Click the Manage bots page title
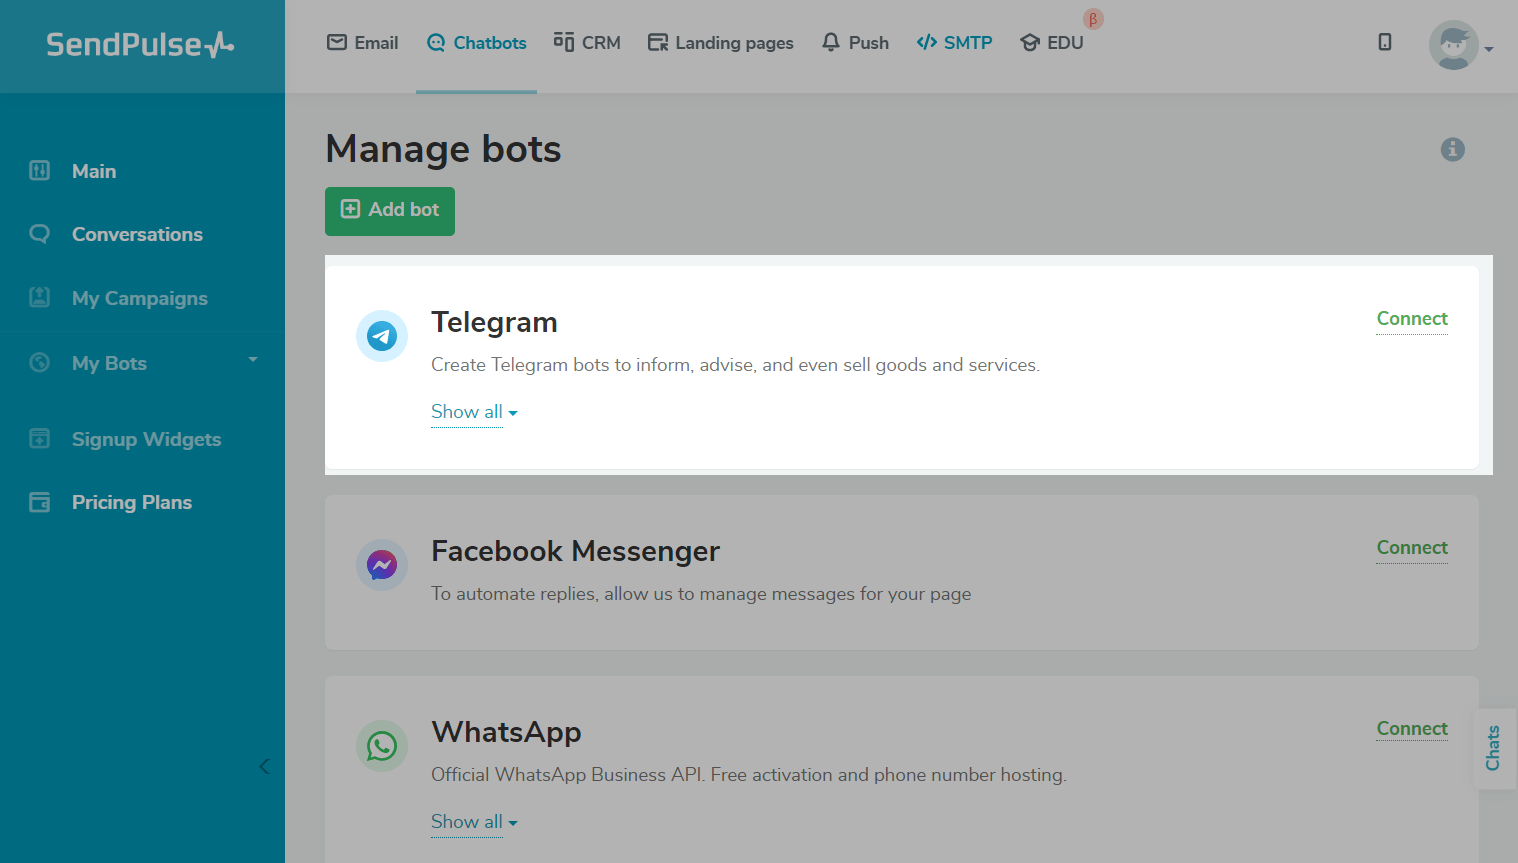 [x=443, y=149]
